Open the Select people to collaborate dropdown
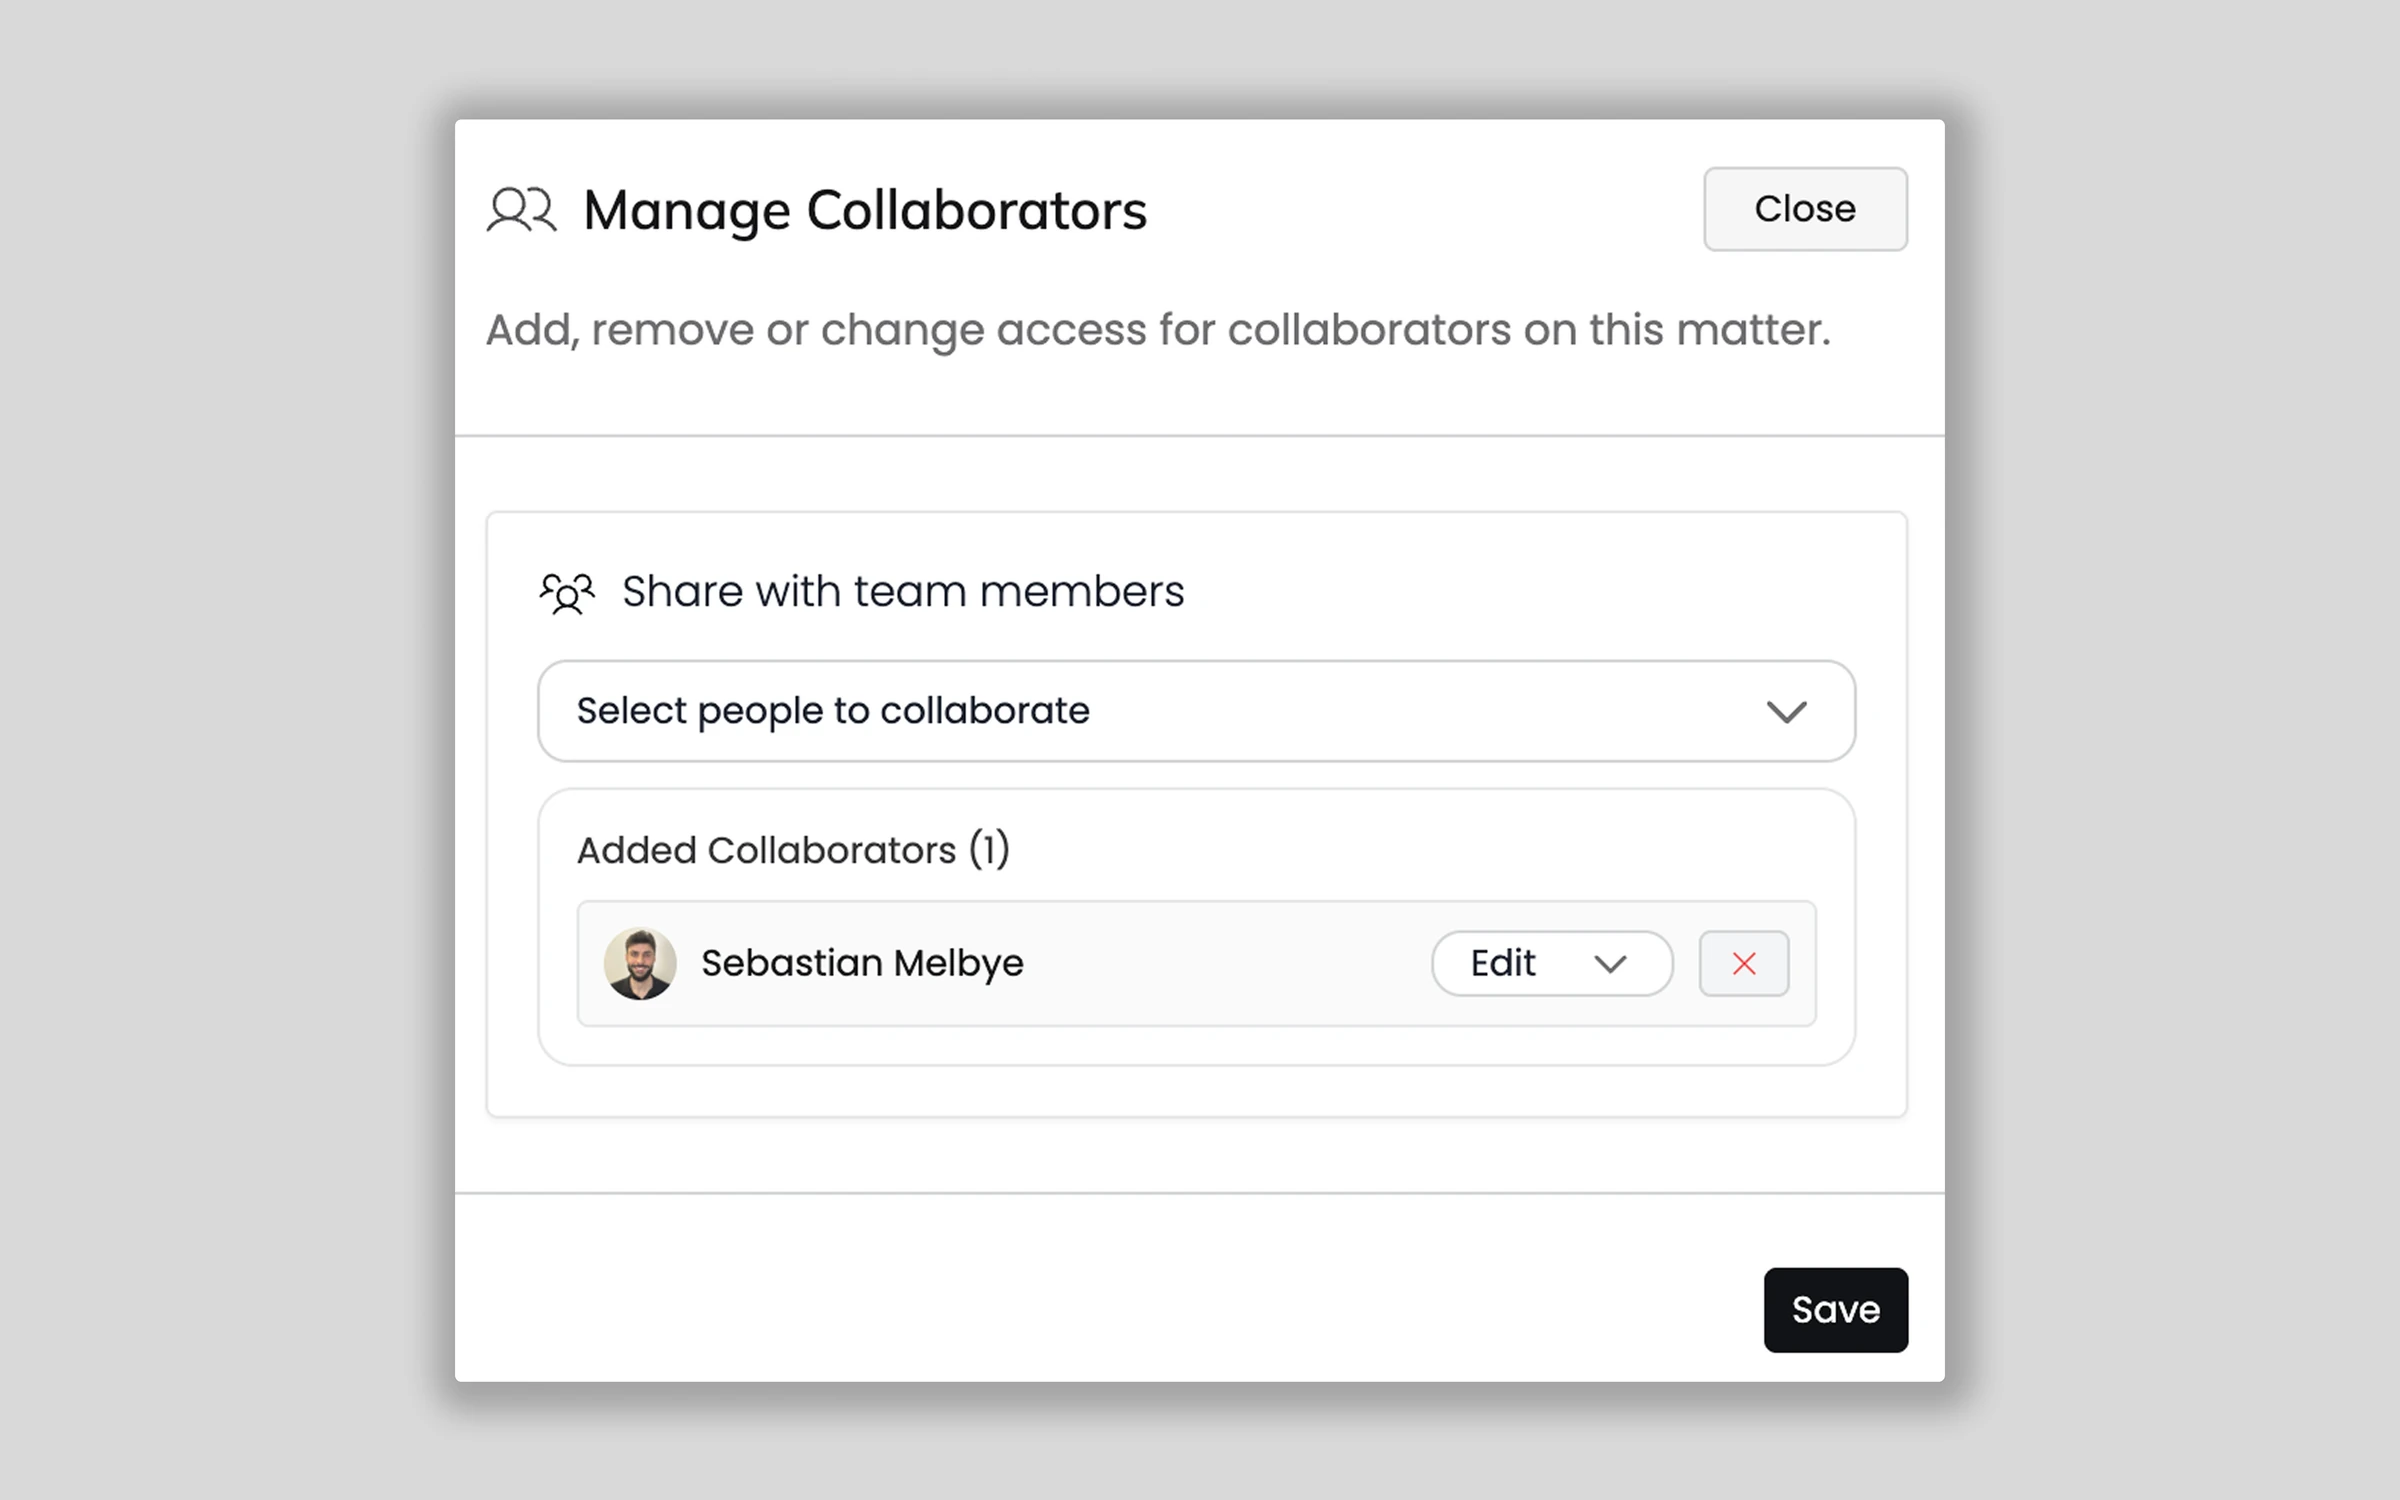Viewport: 2400px width, 1500px height. [1195, 711]
